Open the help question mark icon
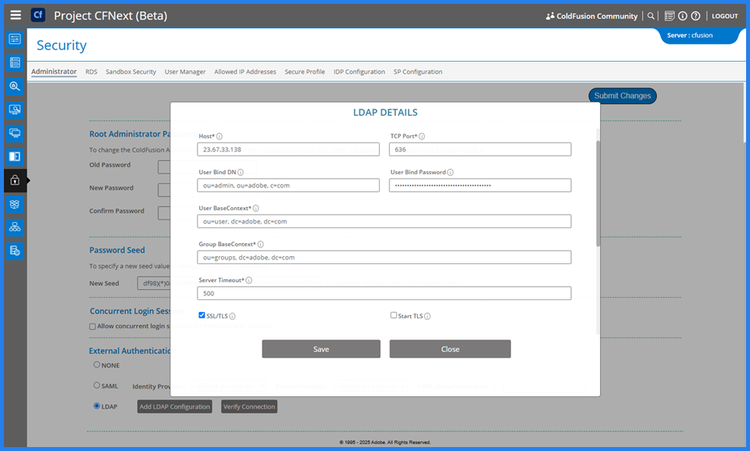This screenshot has height=451, width=750. pos(695,16)
